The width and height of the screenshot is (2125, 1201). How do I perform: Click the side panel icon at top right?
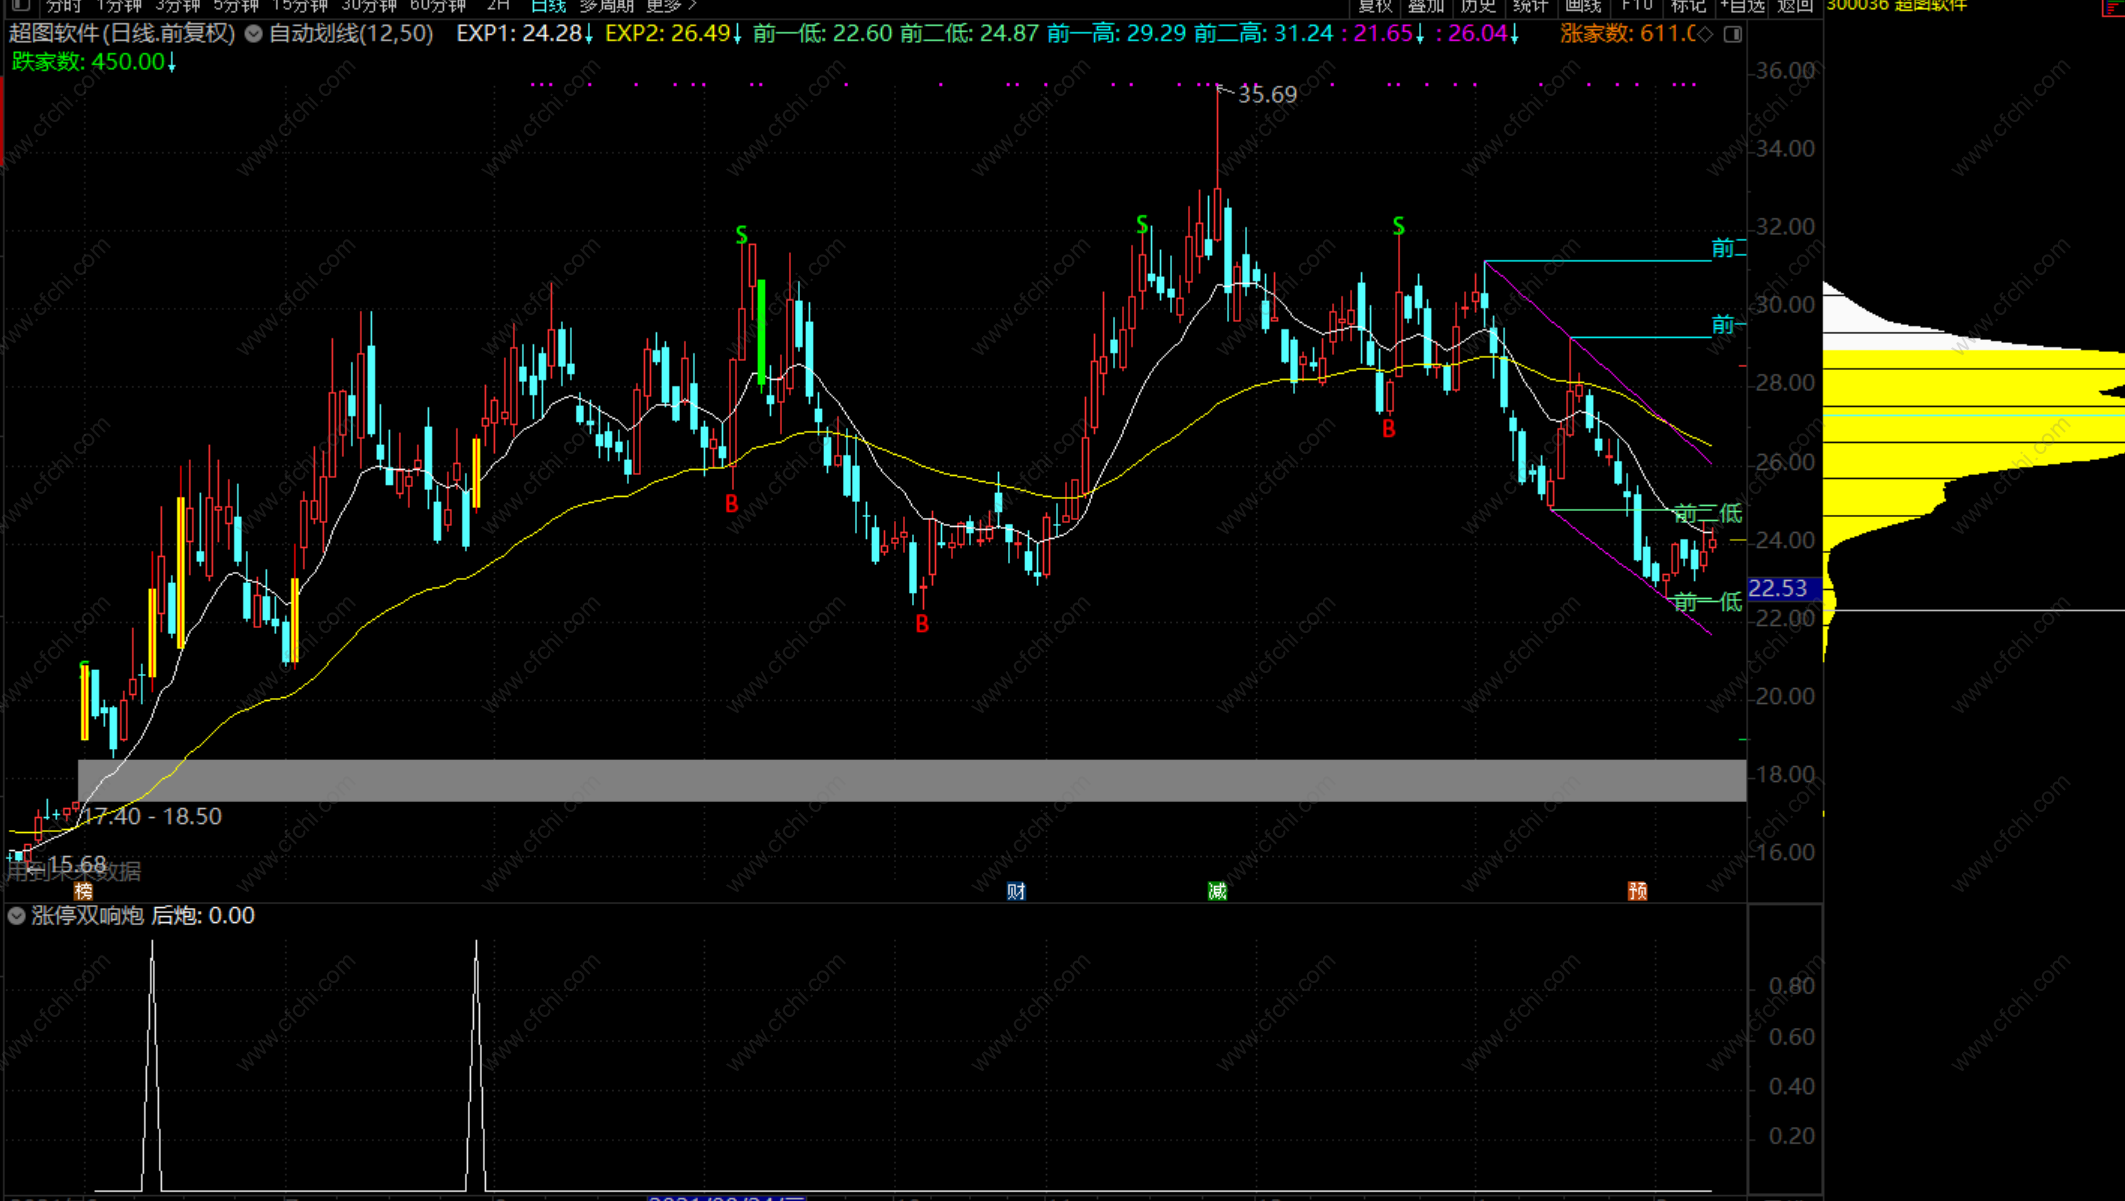pos(1733,34)
